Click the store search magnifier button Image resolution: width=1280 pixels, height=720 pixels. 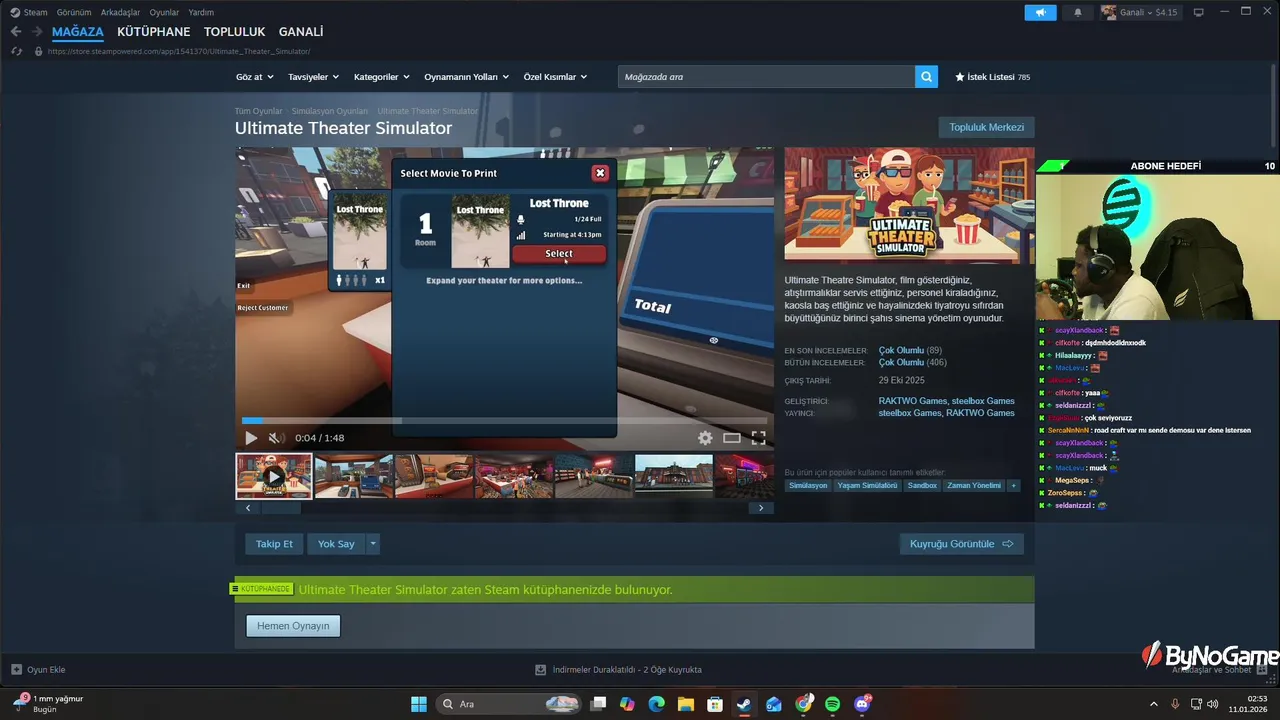tap(927, 76)
